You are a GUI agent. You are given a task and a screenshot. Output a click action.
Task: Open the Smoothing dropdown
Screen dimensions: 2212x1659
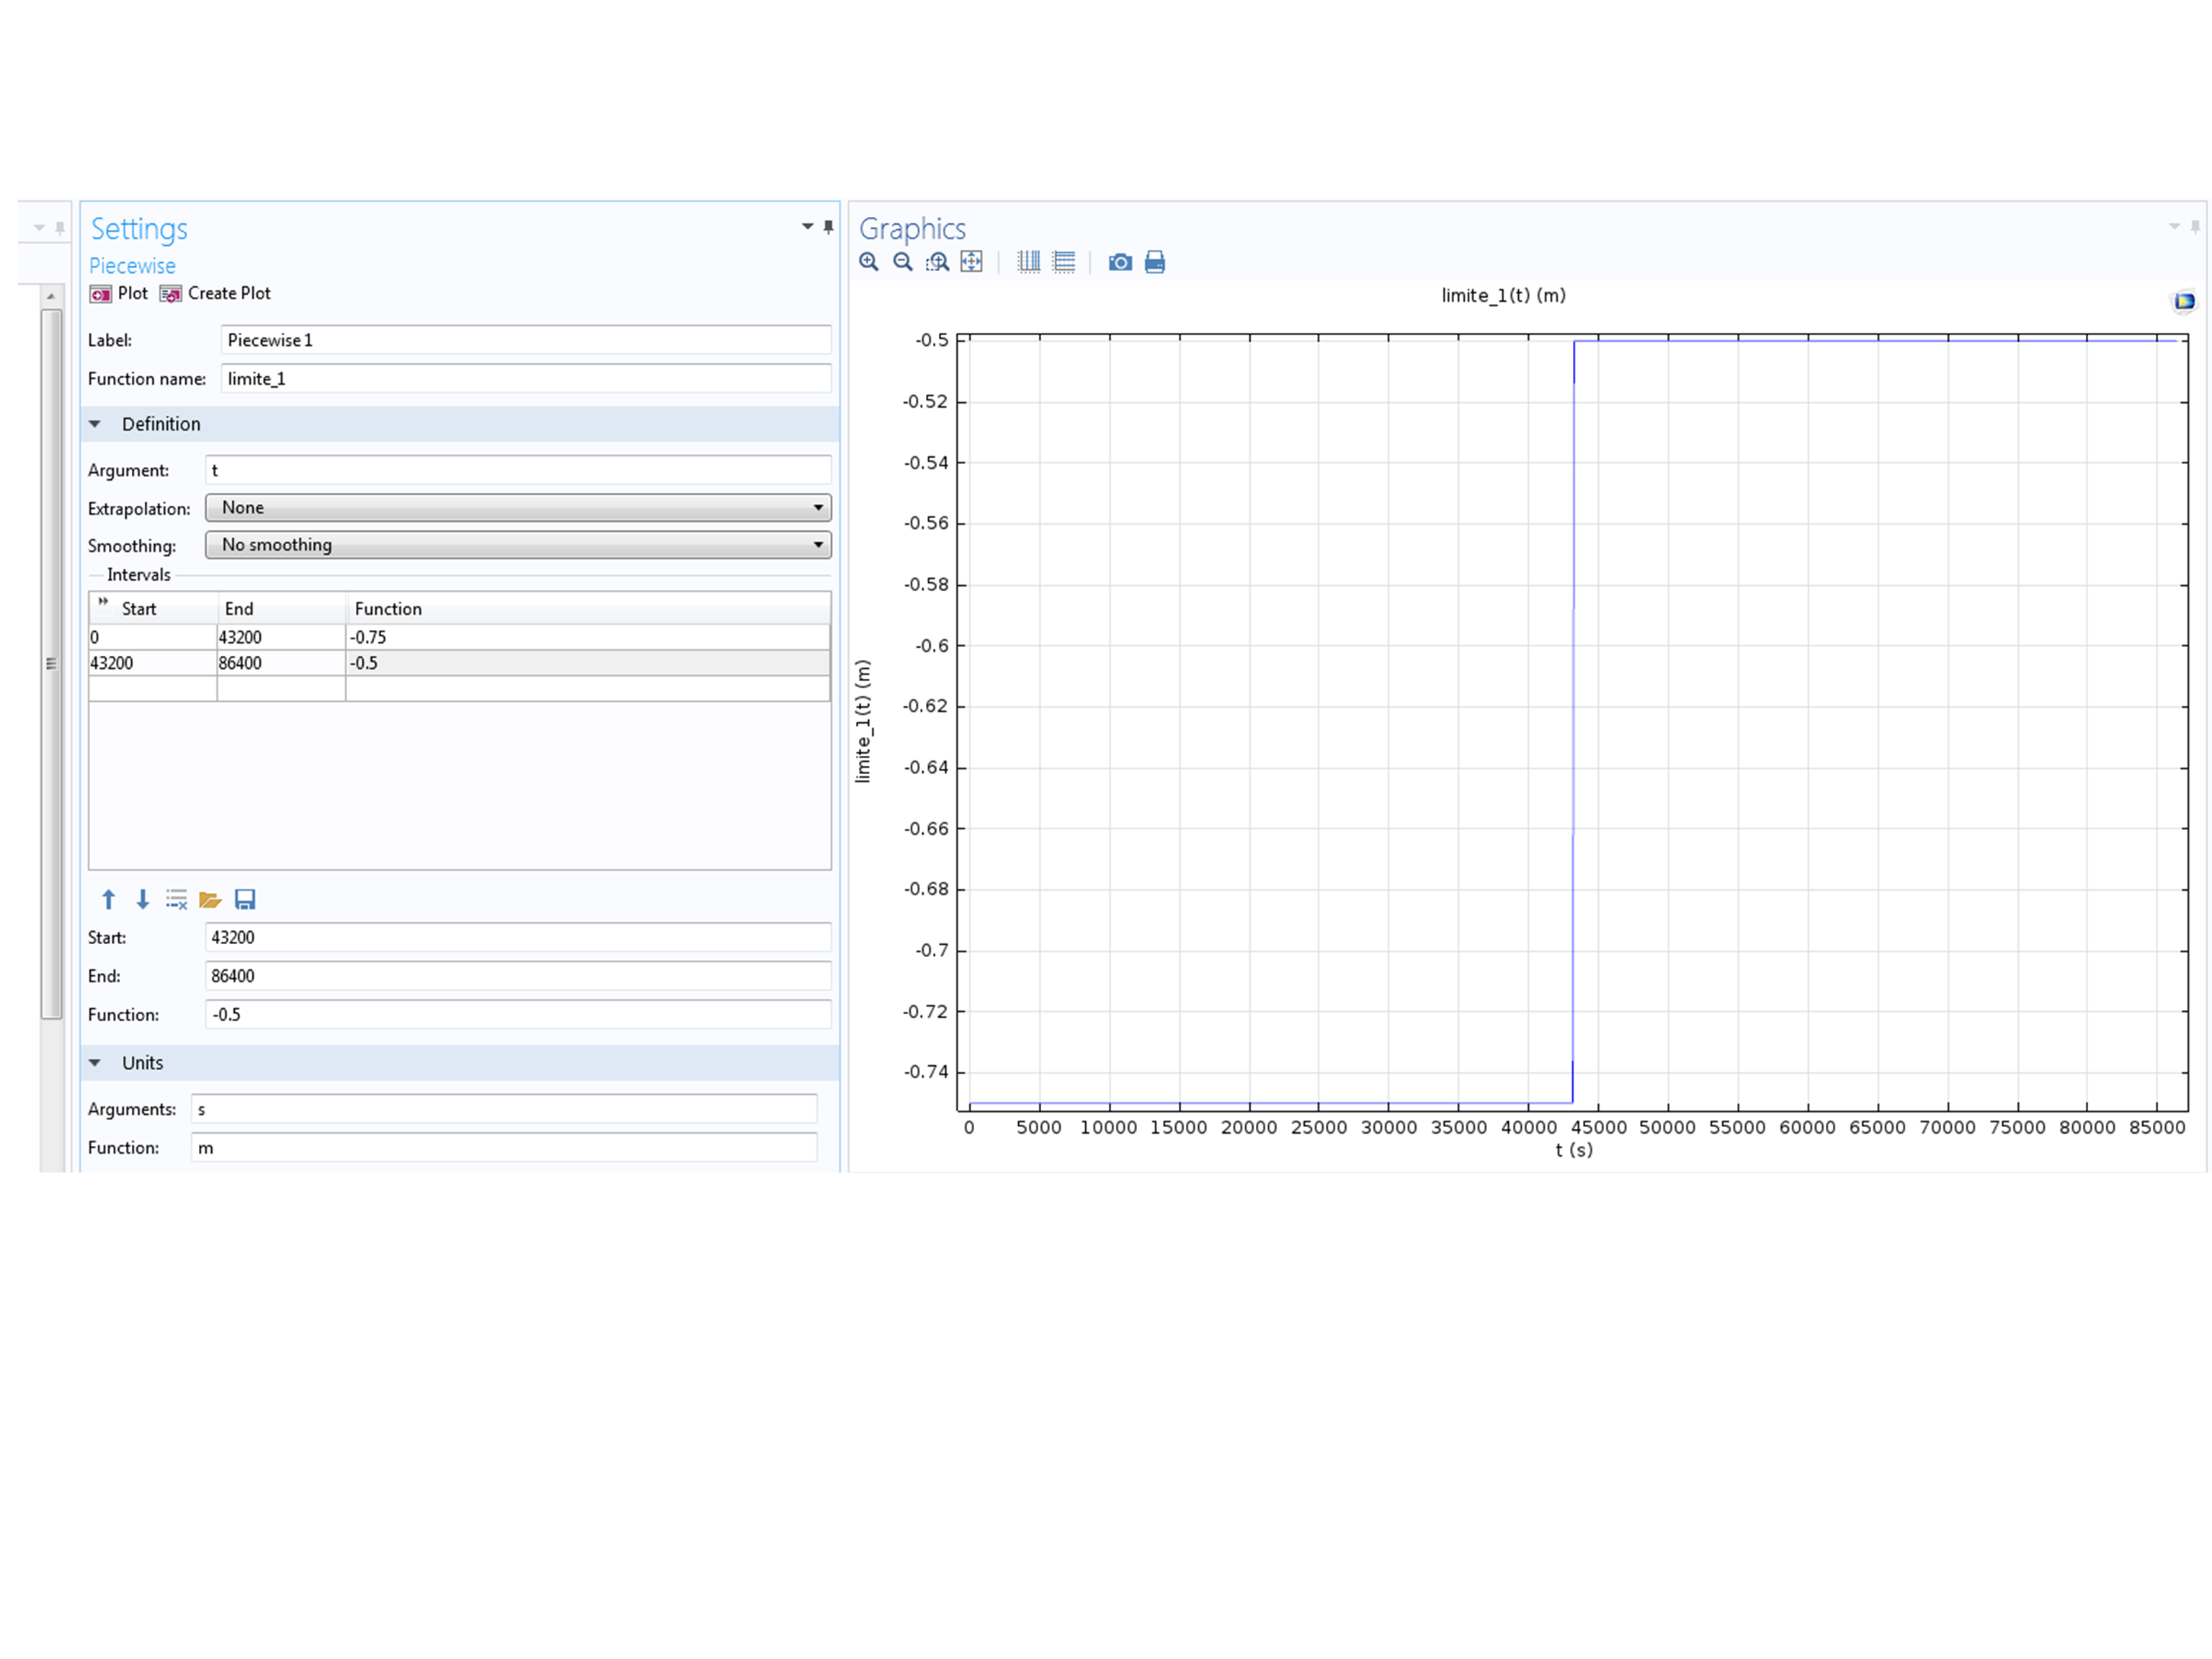518,545
